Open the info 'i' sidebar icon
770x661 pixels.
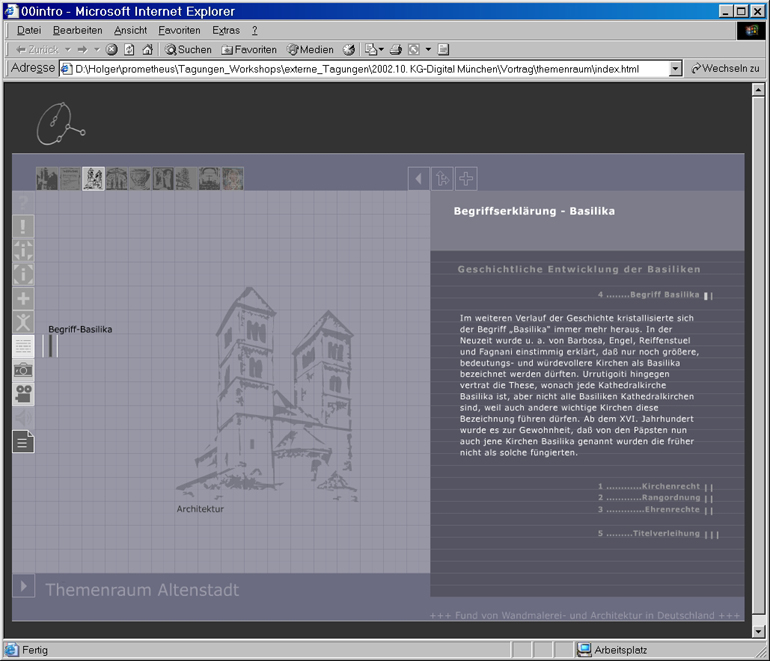(x=23, y=274)
